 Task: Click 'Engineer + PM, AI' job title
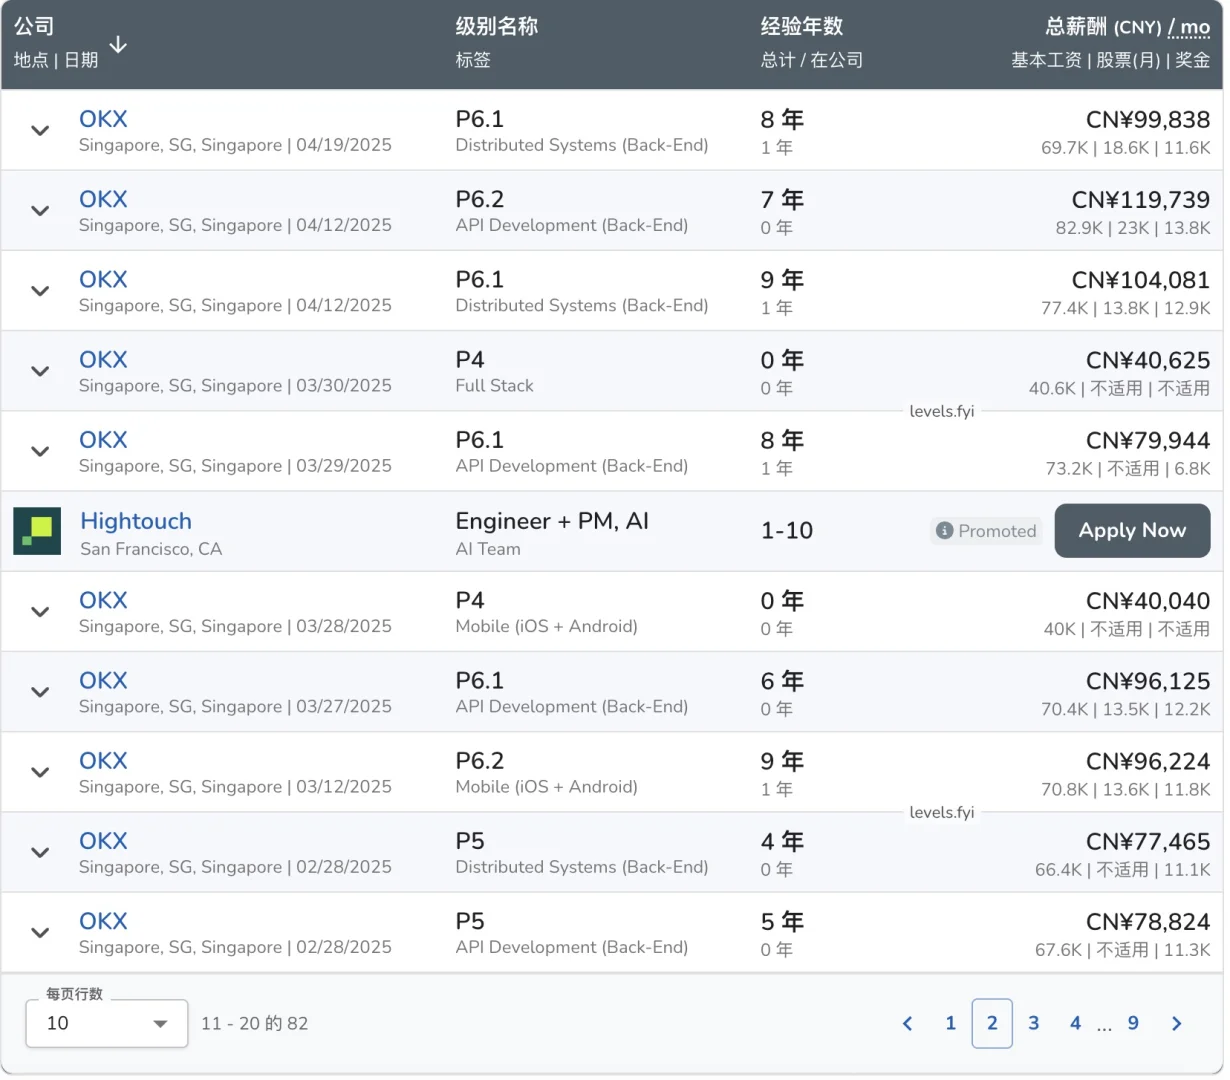[x=552, y=521]
